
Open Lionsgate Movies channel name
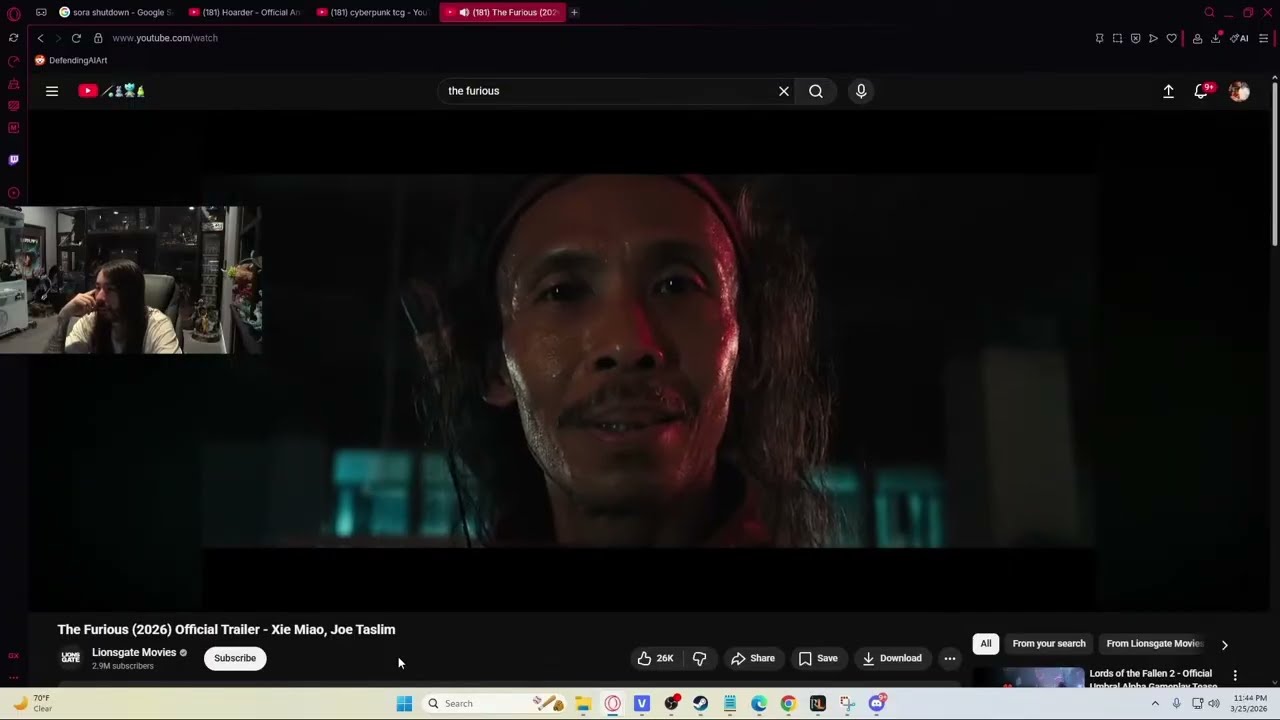tap(134, 652)
